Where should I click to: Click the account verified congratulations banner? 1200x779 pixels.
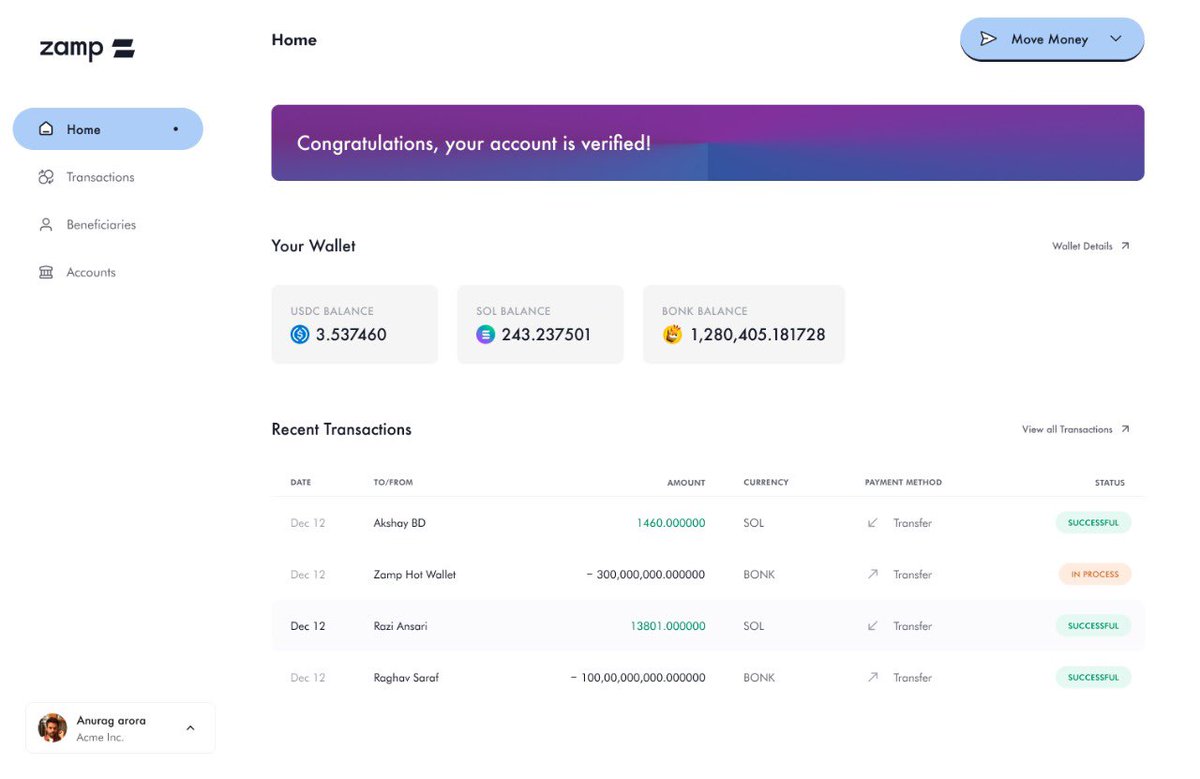click(708, 143)
